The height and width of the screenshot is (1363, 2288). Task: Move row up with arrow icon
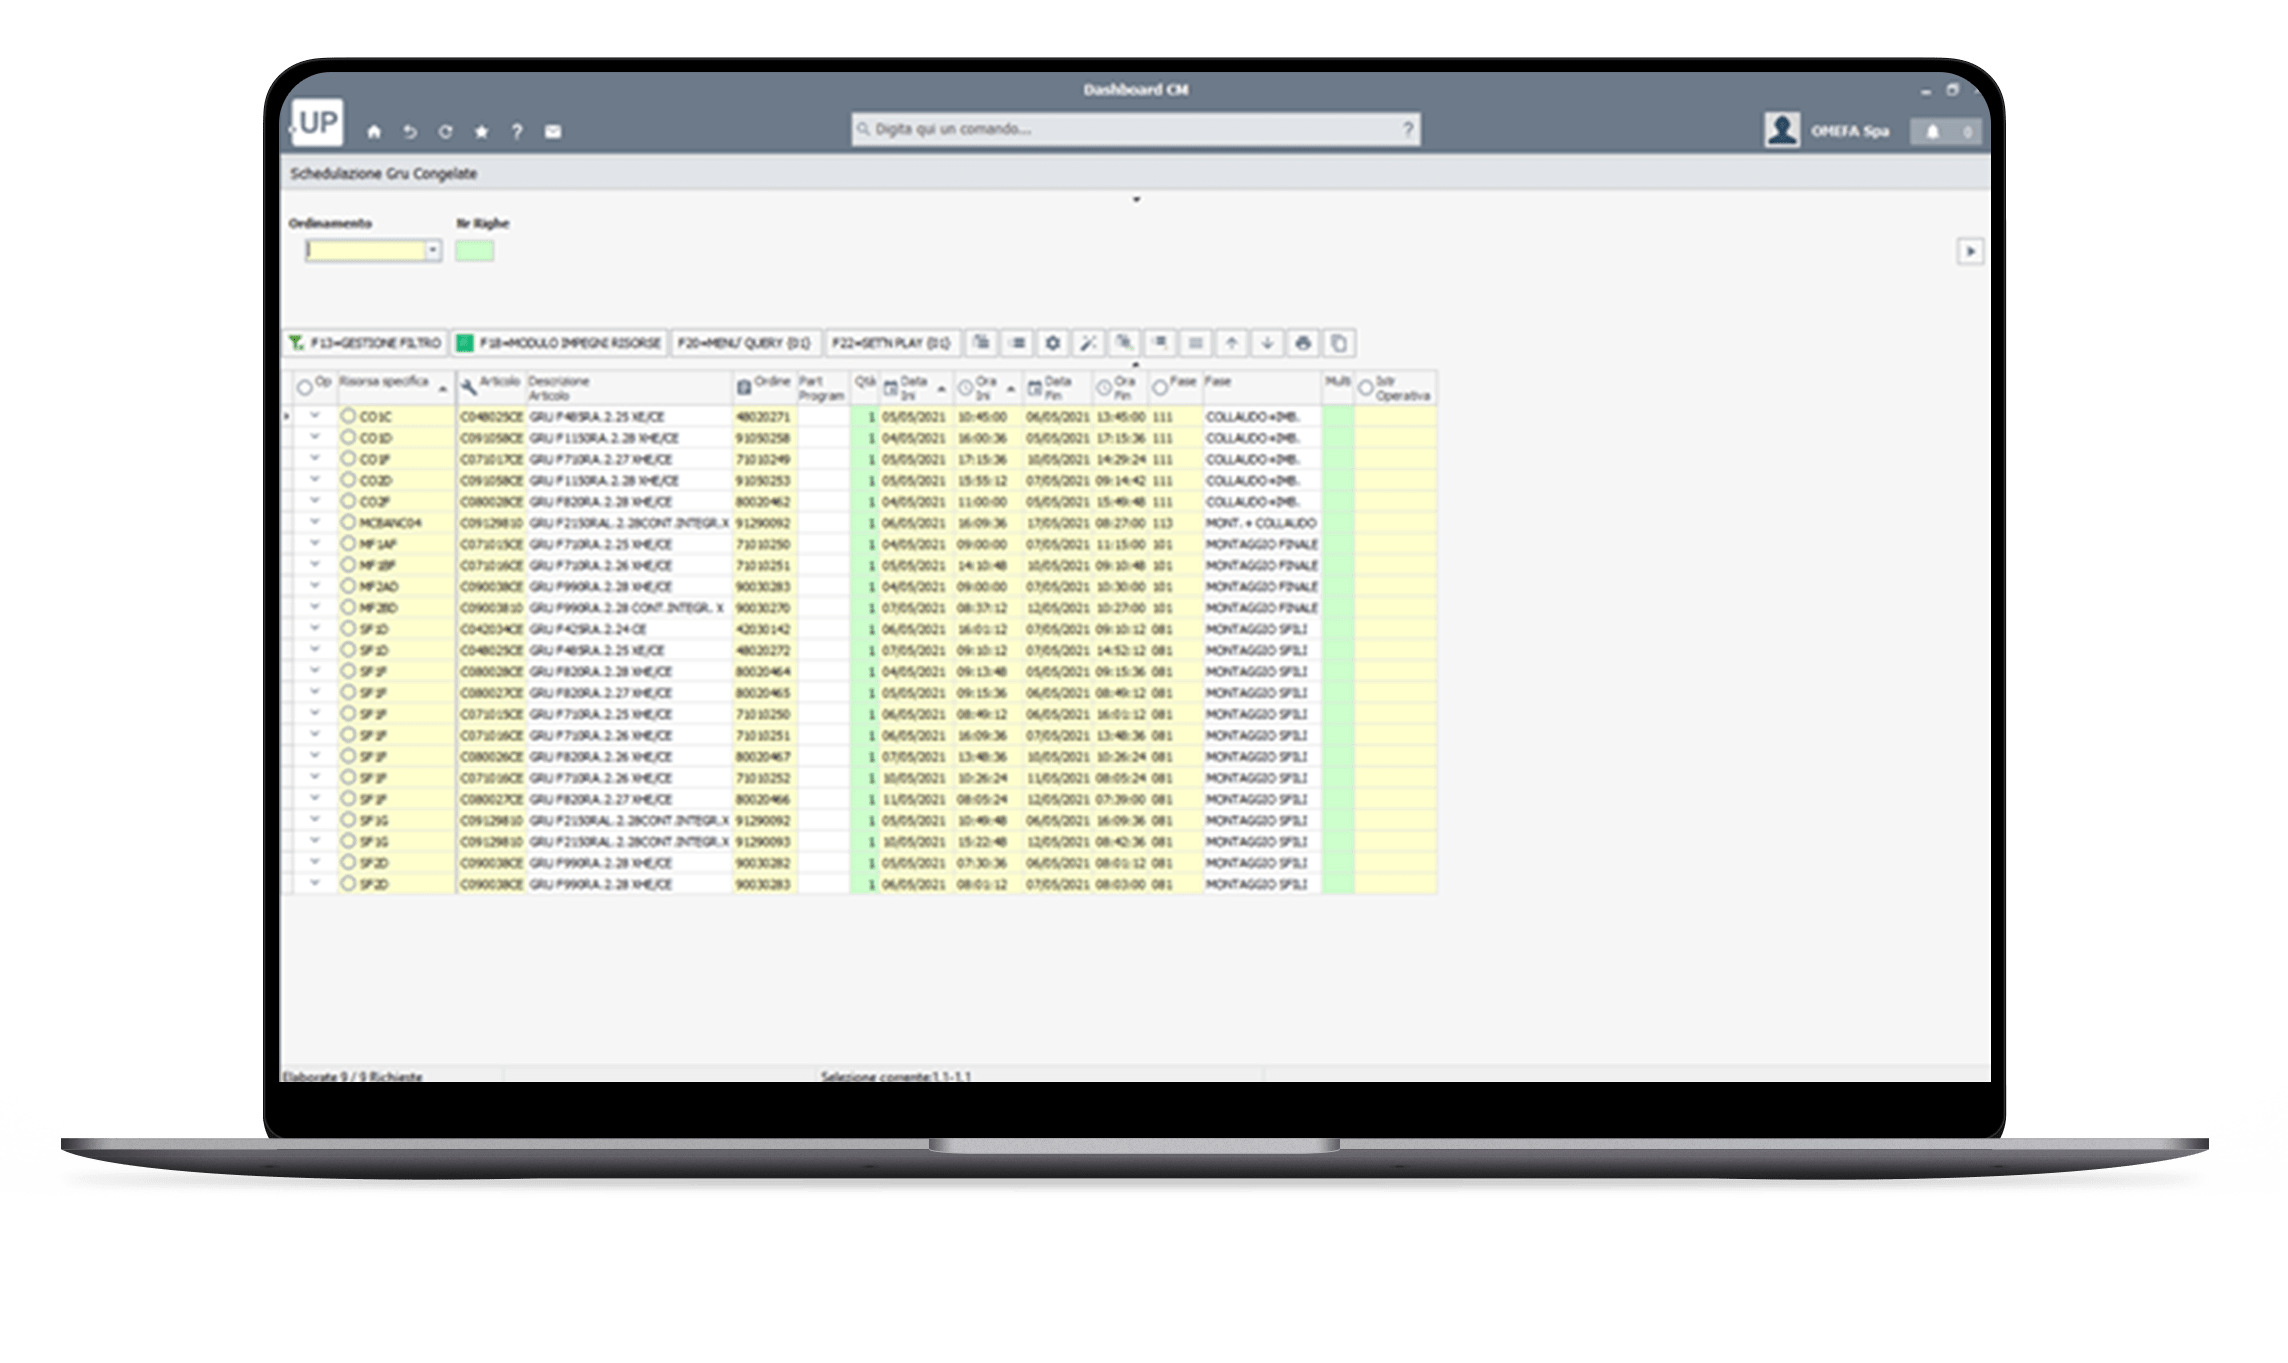pos(1231,343)
